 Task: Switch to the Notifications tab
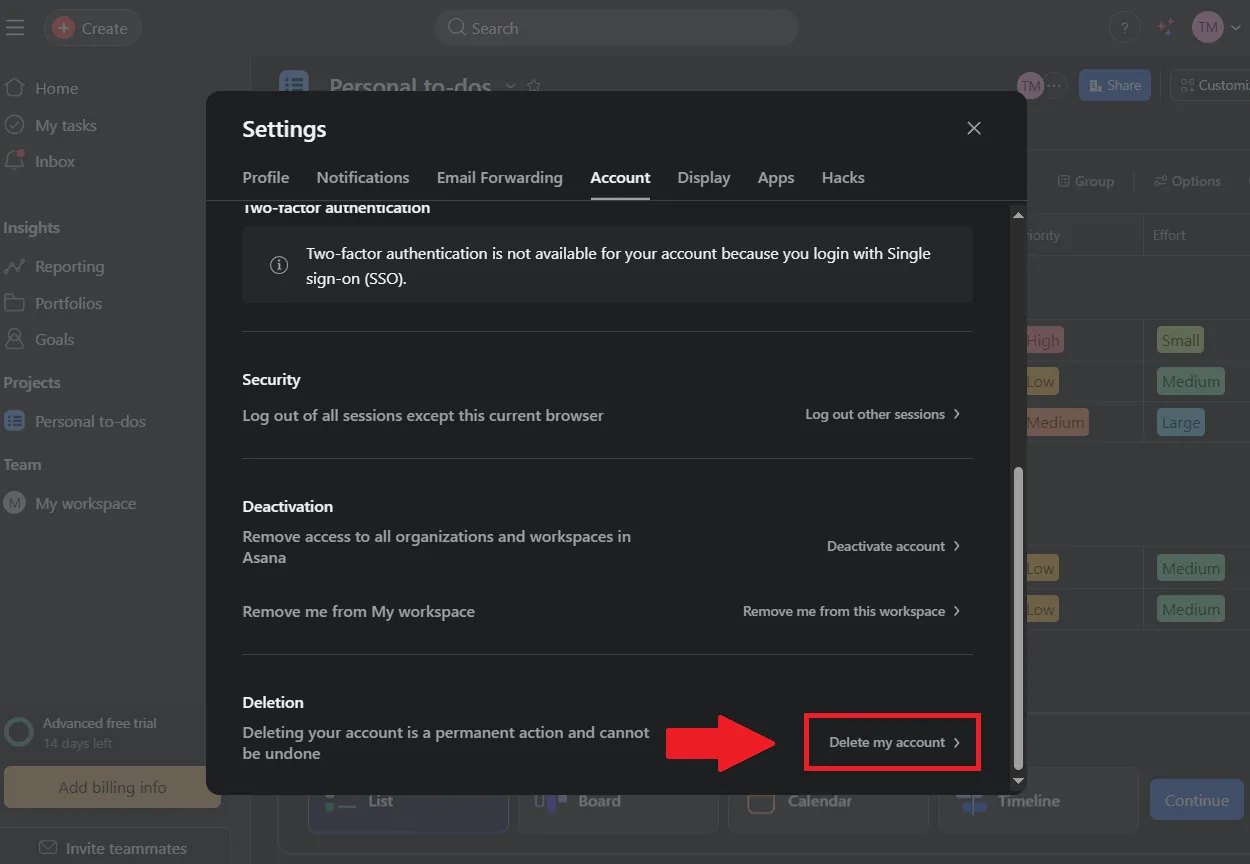click(363, 177)
